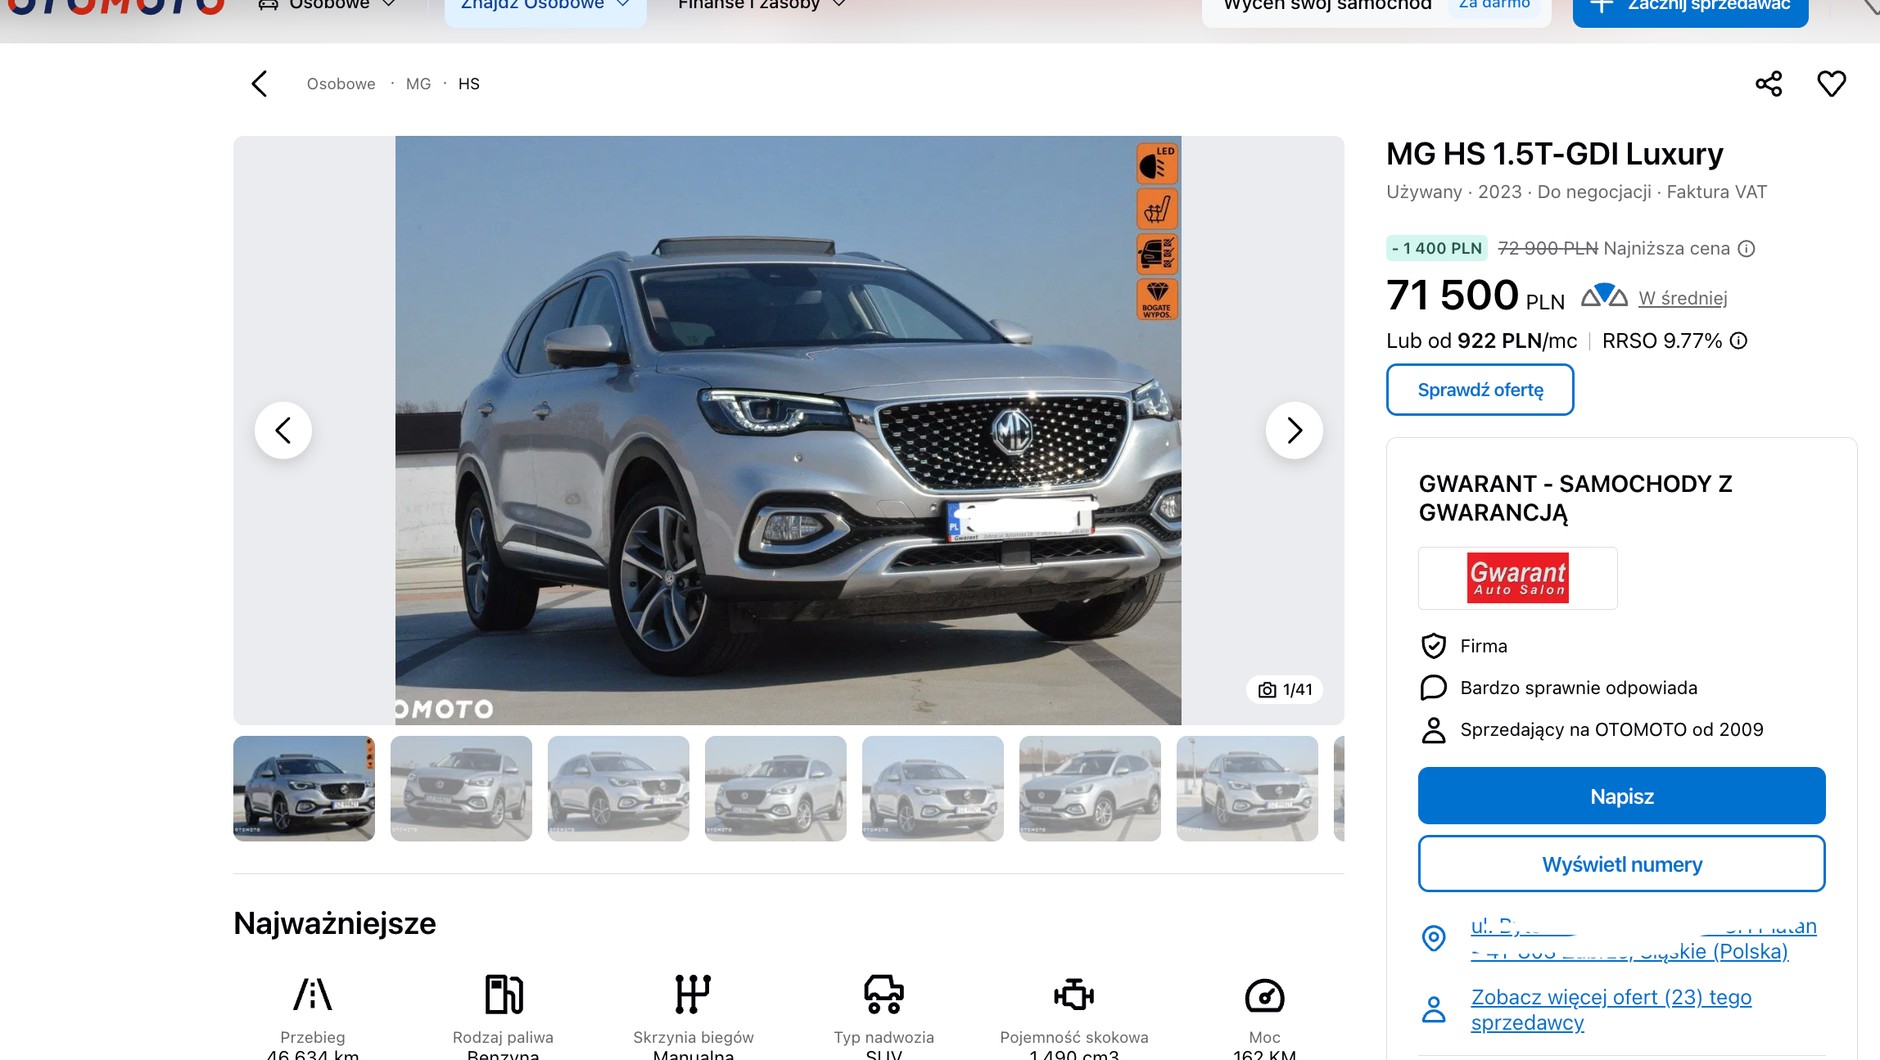Click the seller-since person icon
Image resolution: width=1880 pixels, height=1060 pixels.
pyautogui.click(x=1433, y=730)
